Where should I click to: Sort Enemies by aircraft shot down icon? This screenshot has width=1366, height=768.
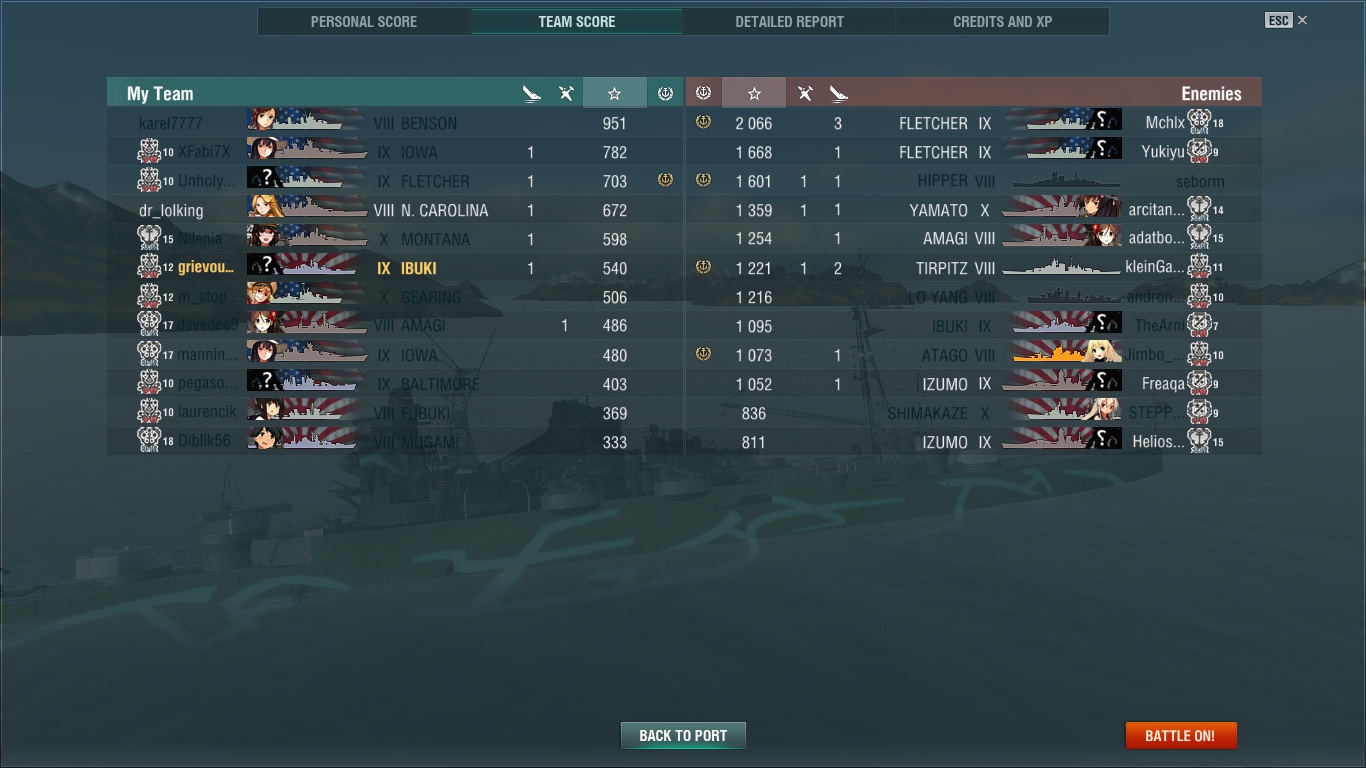[804, 93]
